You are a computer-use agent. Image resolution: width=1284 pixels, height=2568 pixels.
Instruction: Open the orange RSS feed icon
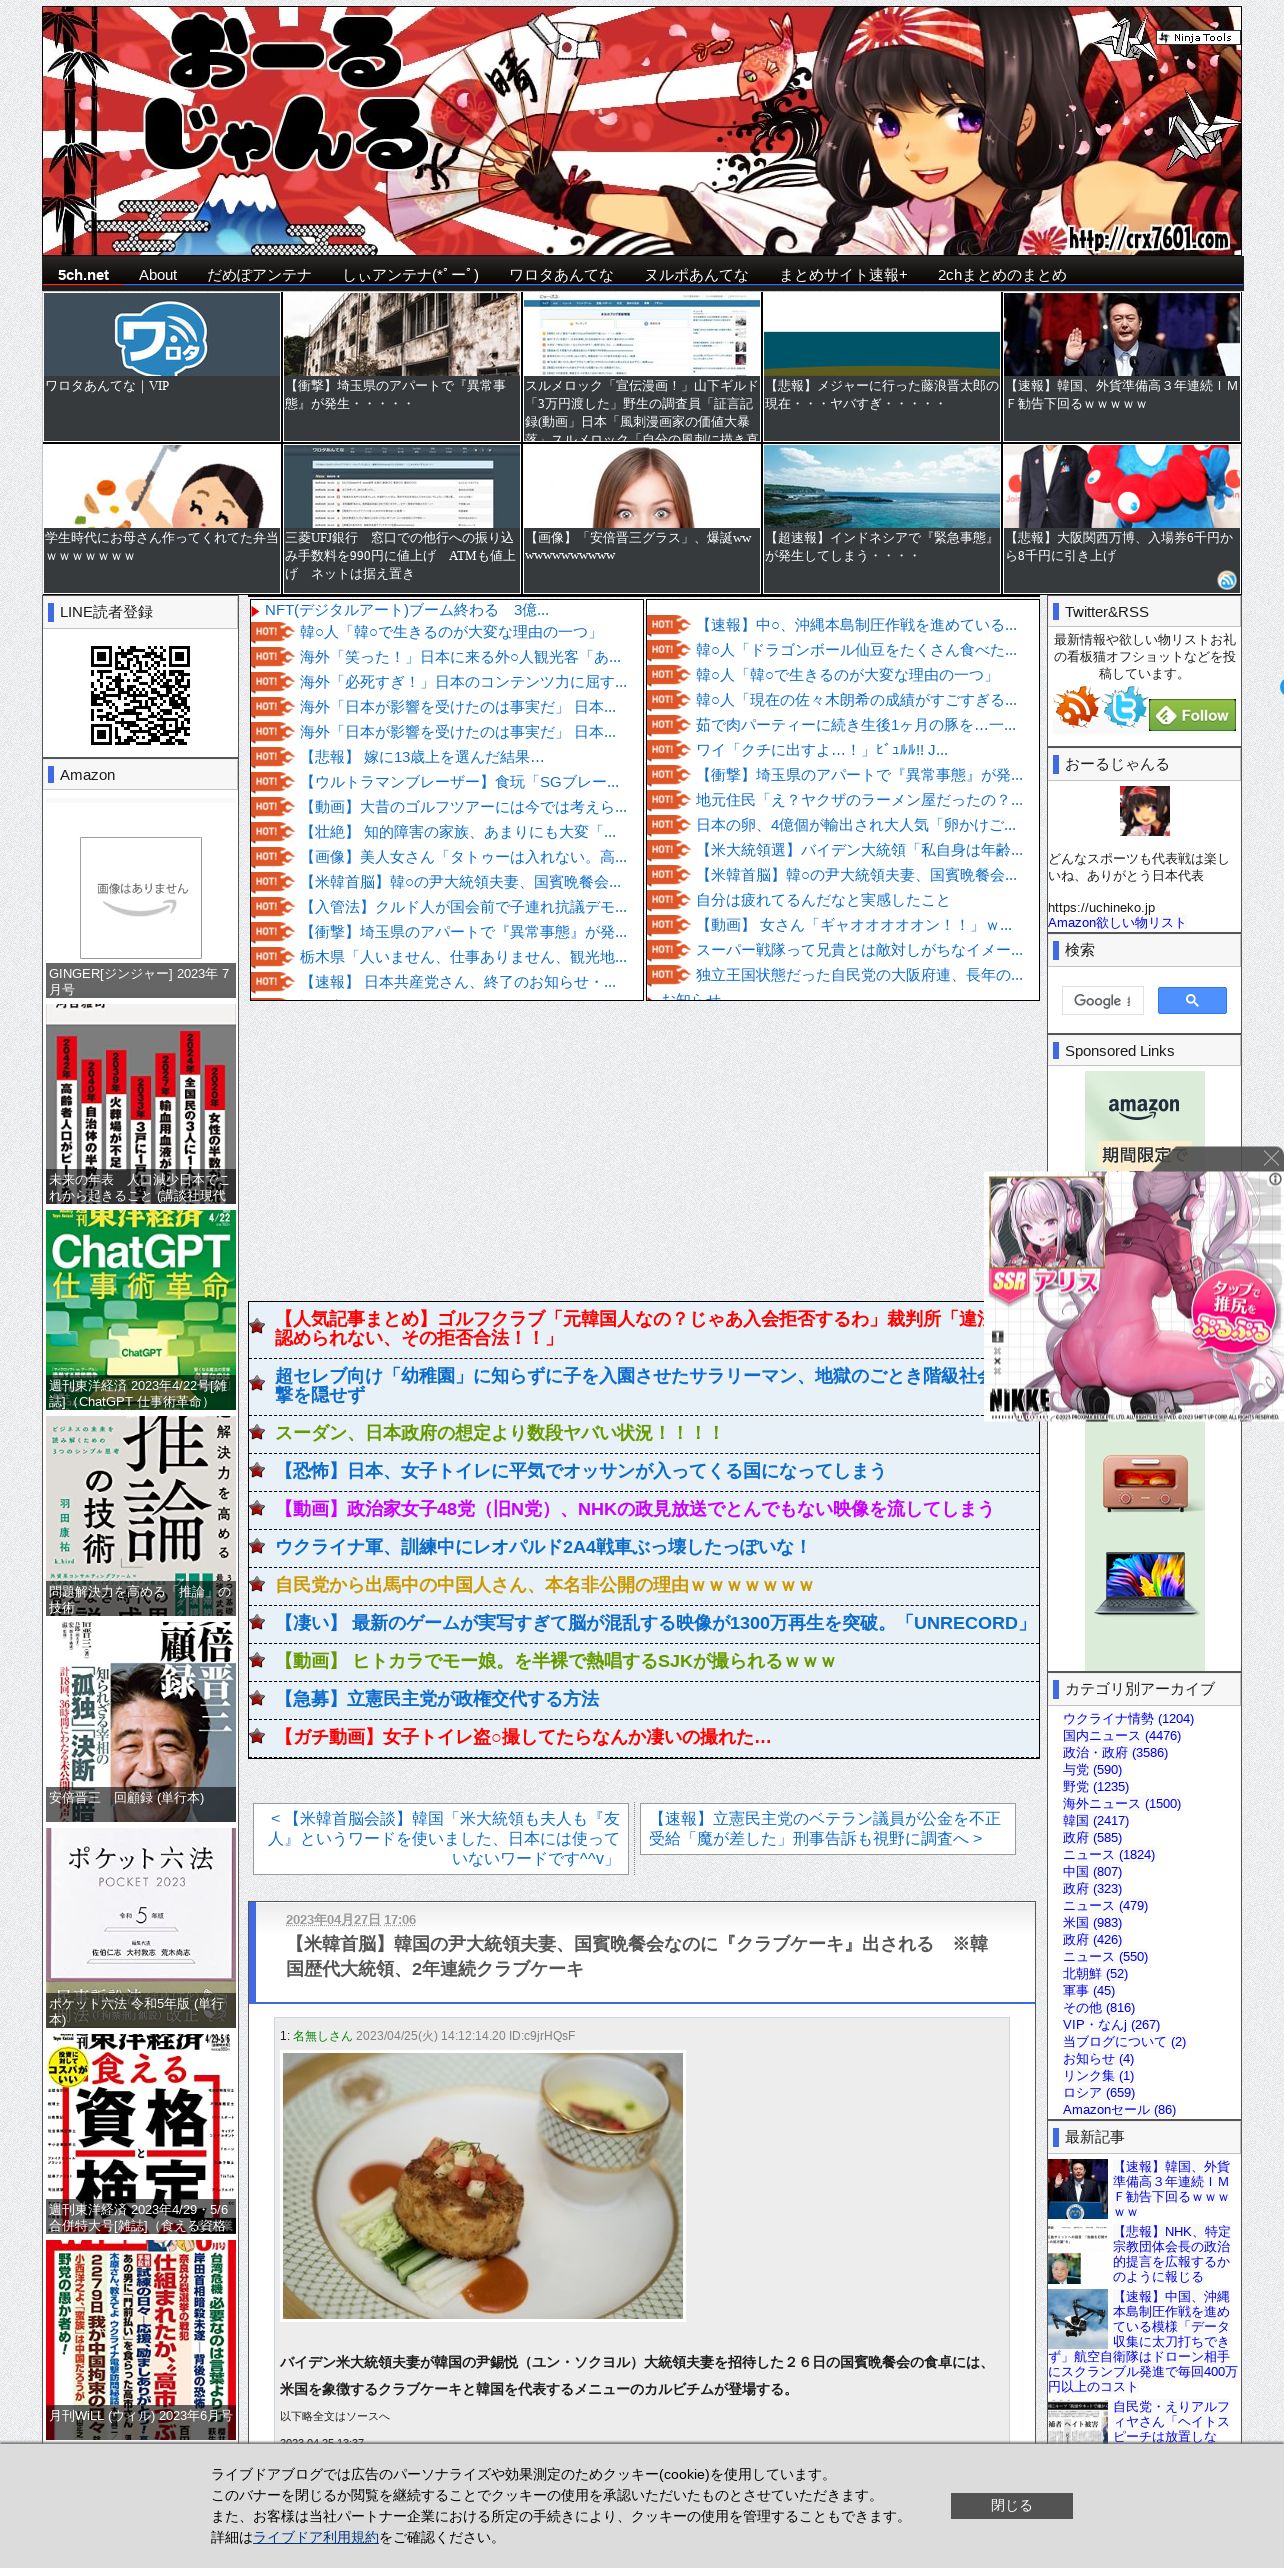click(1076, 707)
